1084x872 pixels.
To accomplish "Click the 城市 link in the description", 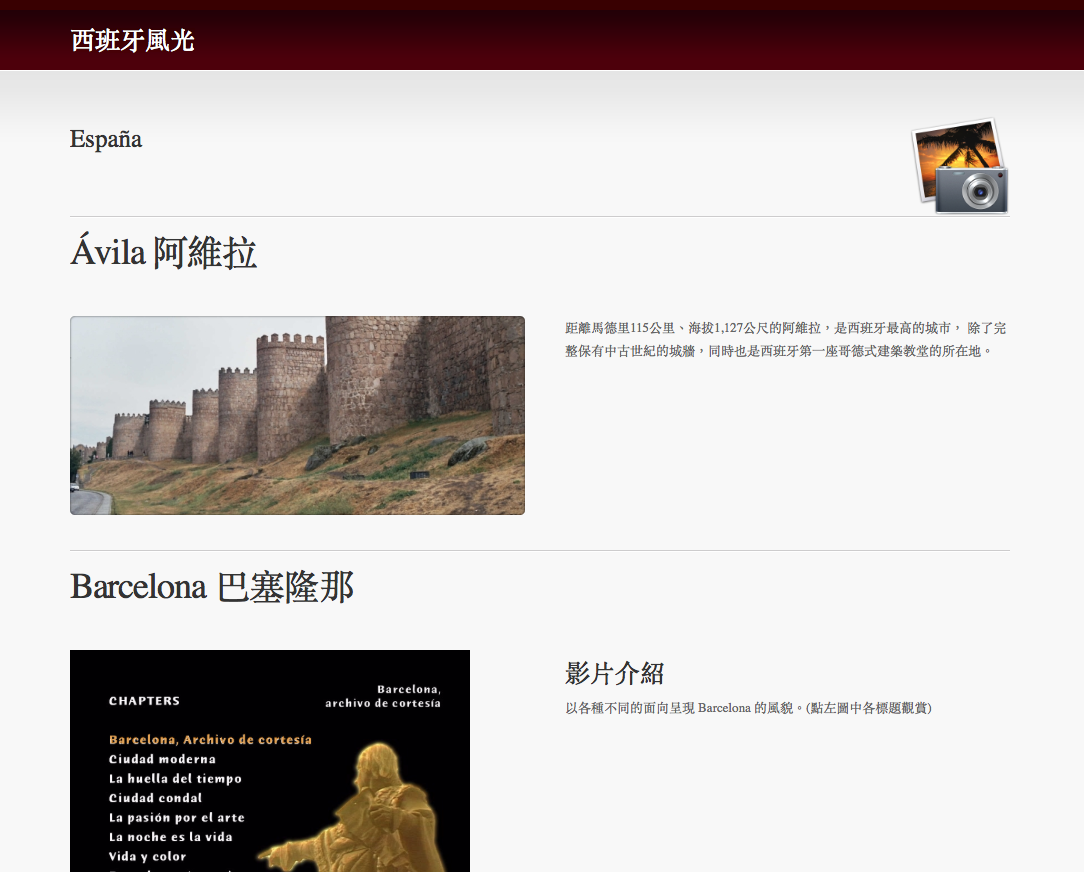I will (x=938, y=328).
